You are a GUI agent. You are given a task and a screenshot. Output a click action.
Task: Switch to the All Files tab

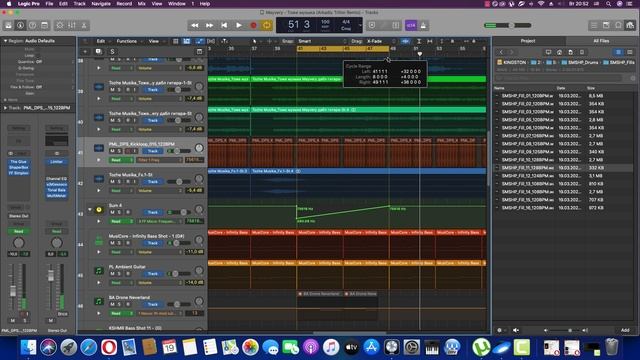601,41
